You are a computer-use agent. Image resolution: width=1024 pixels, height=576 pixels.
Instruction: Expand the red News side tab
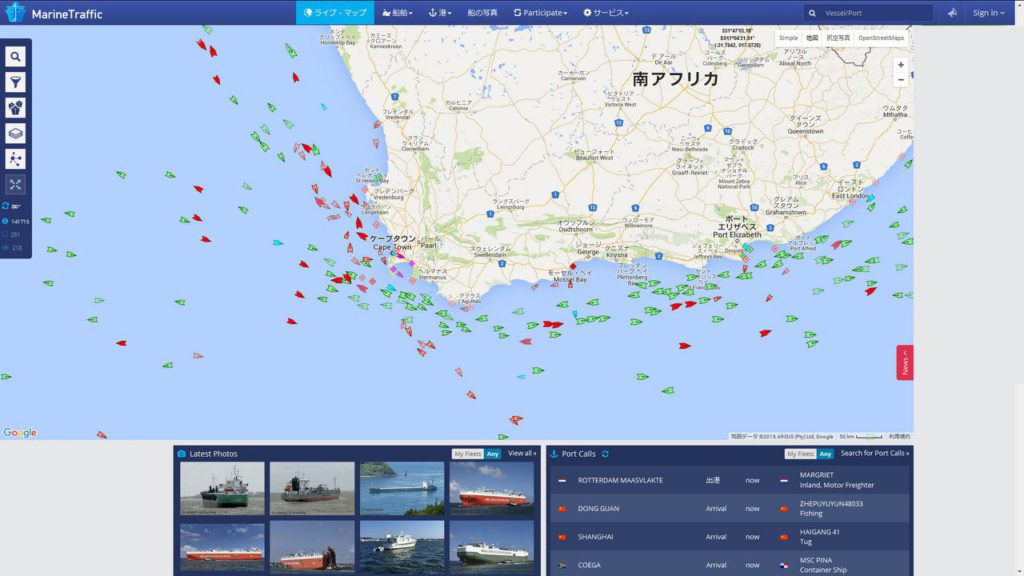pos(904,362)
